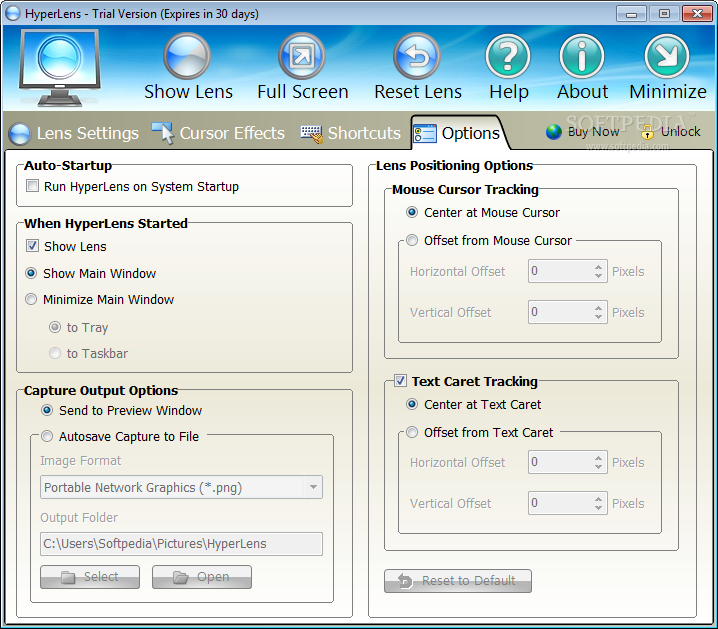This screenshot has height=629, width=718.
Task: Select Center at Text Caret radio
Action: [412, 404]
